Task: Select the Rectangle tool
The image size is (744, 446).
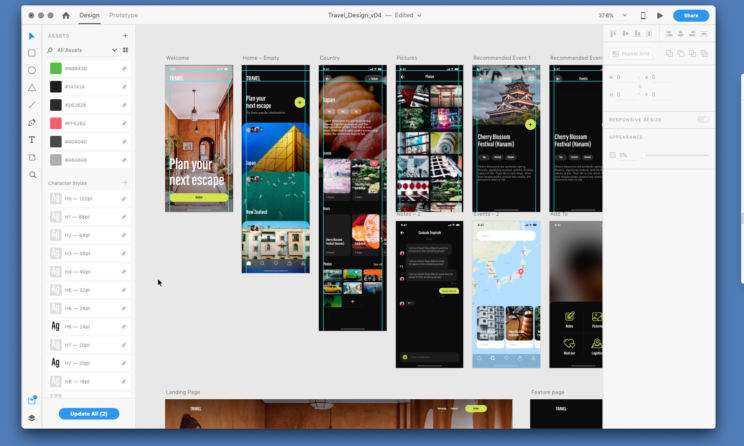Action: [32, 53]
